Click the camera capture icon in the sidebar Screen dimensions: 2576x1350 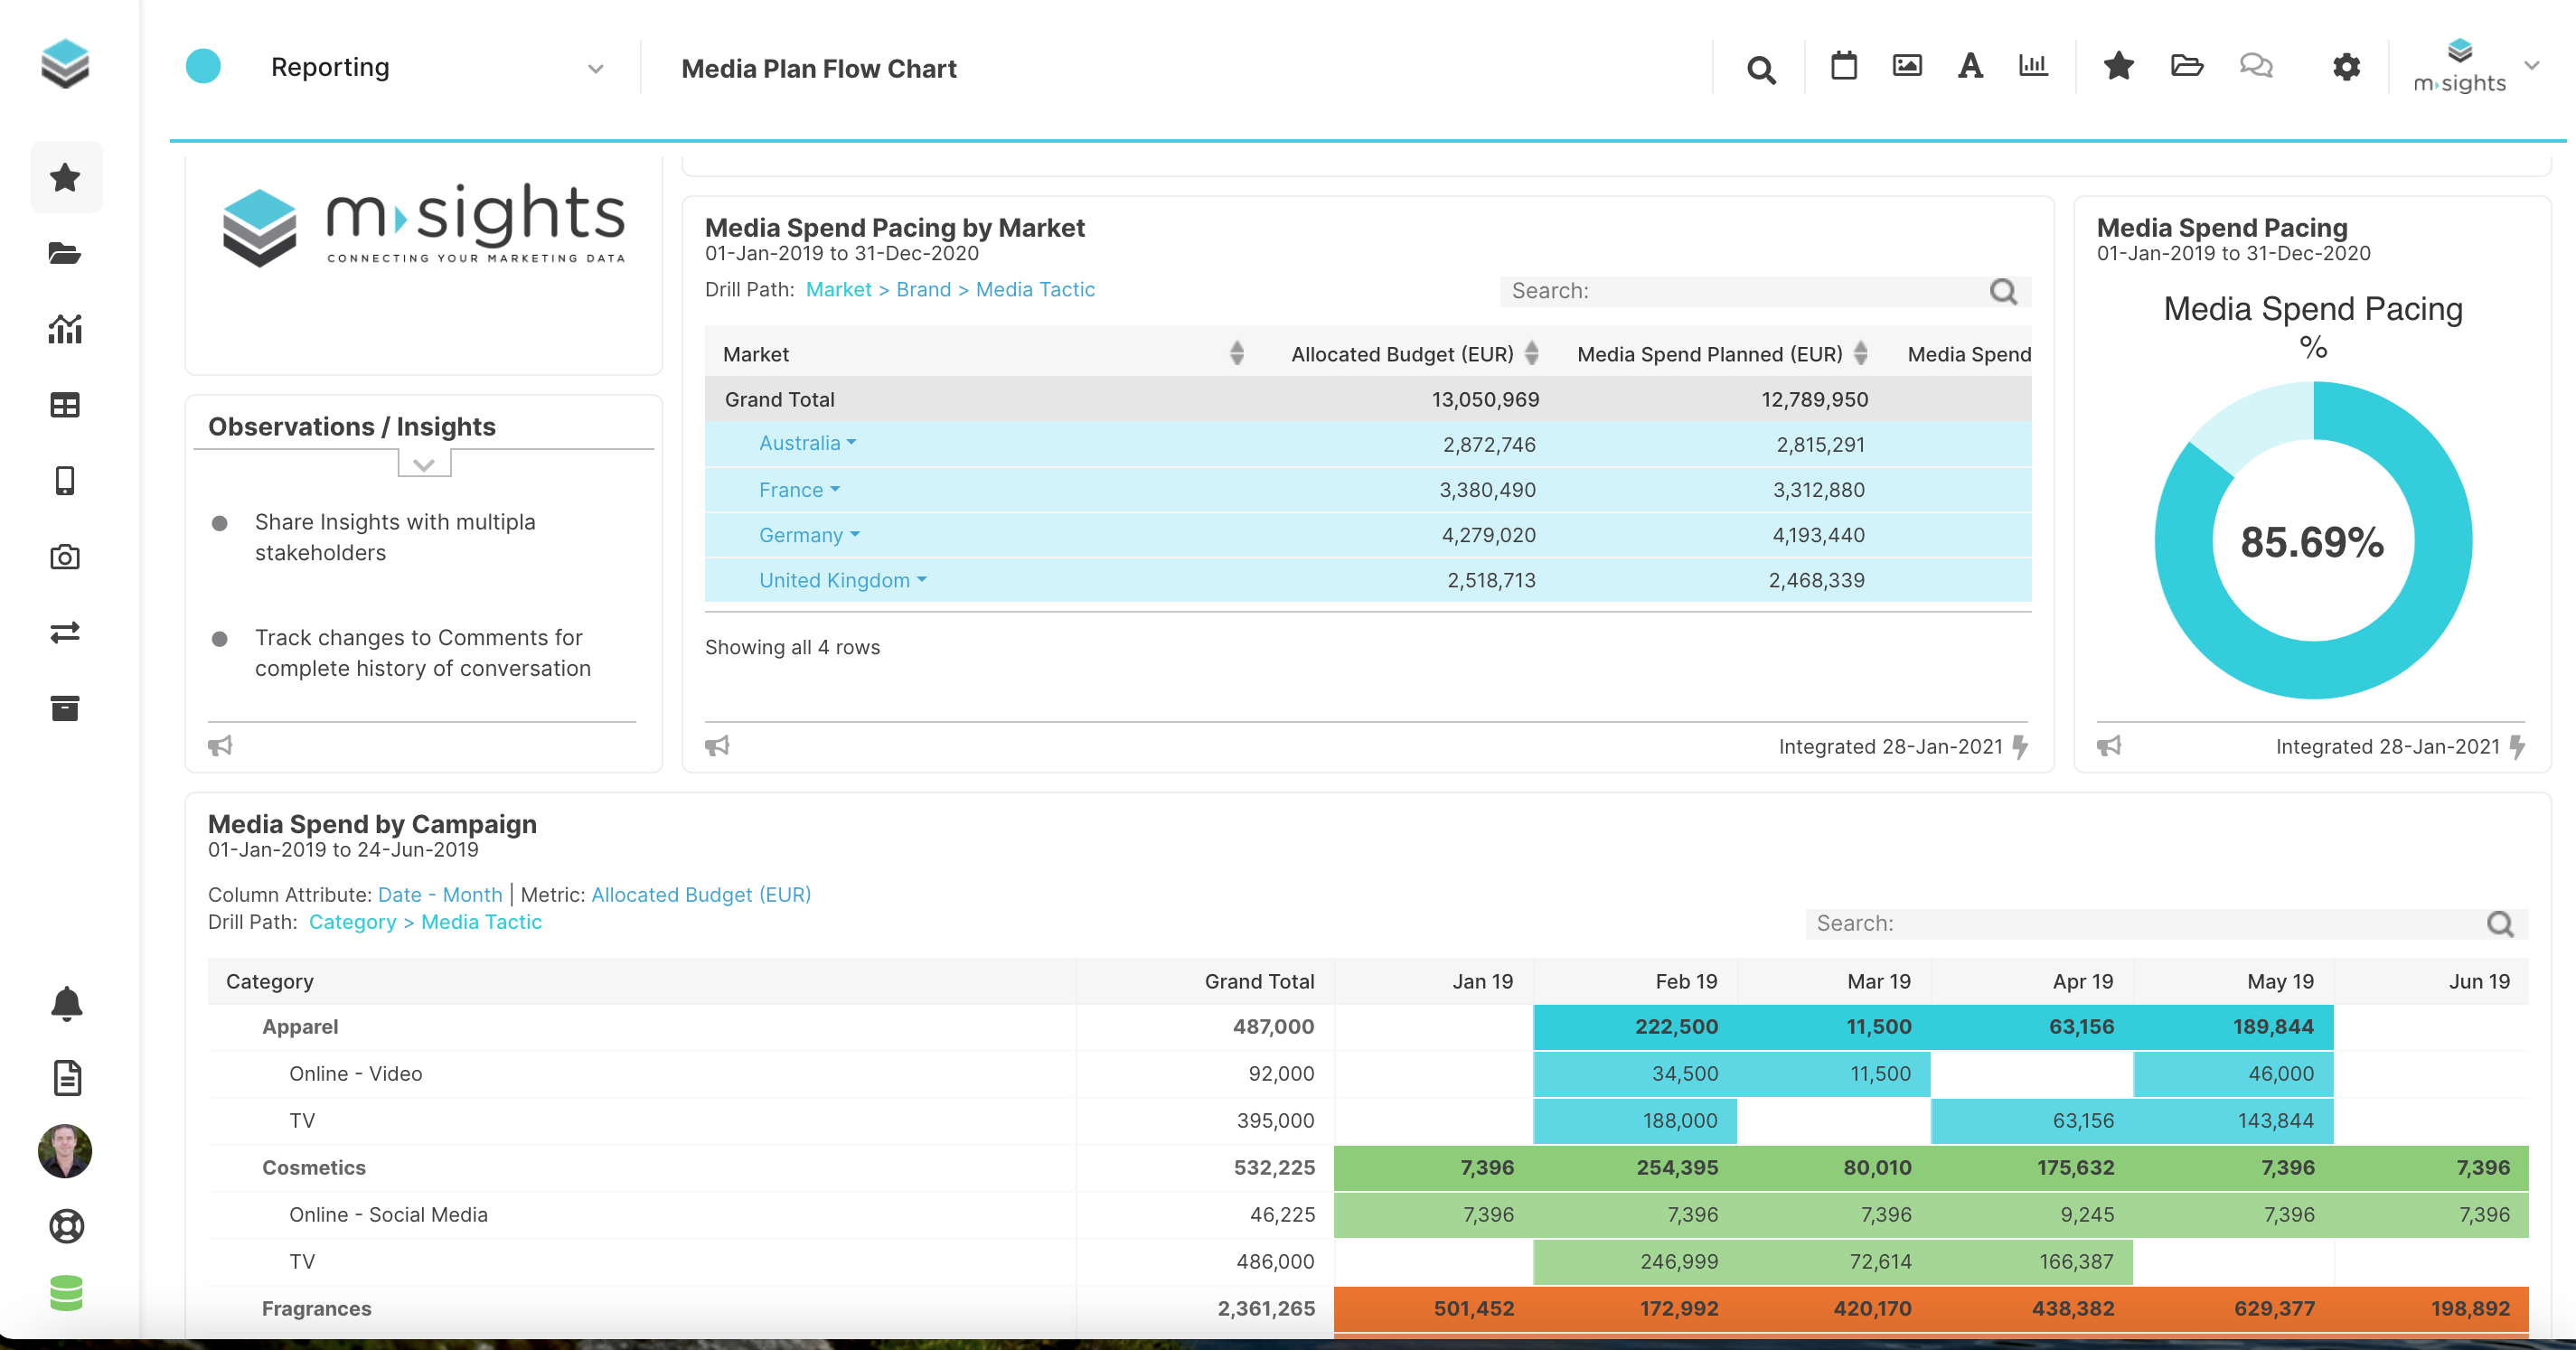click(x=65, y=557)
